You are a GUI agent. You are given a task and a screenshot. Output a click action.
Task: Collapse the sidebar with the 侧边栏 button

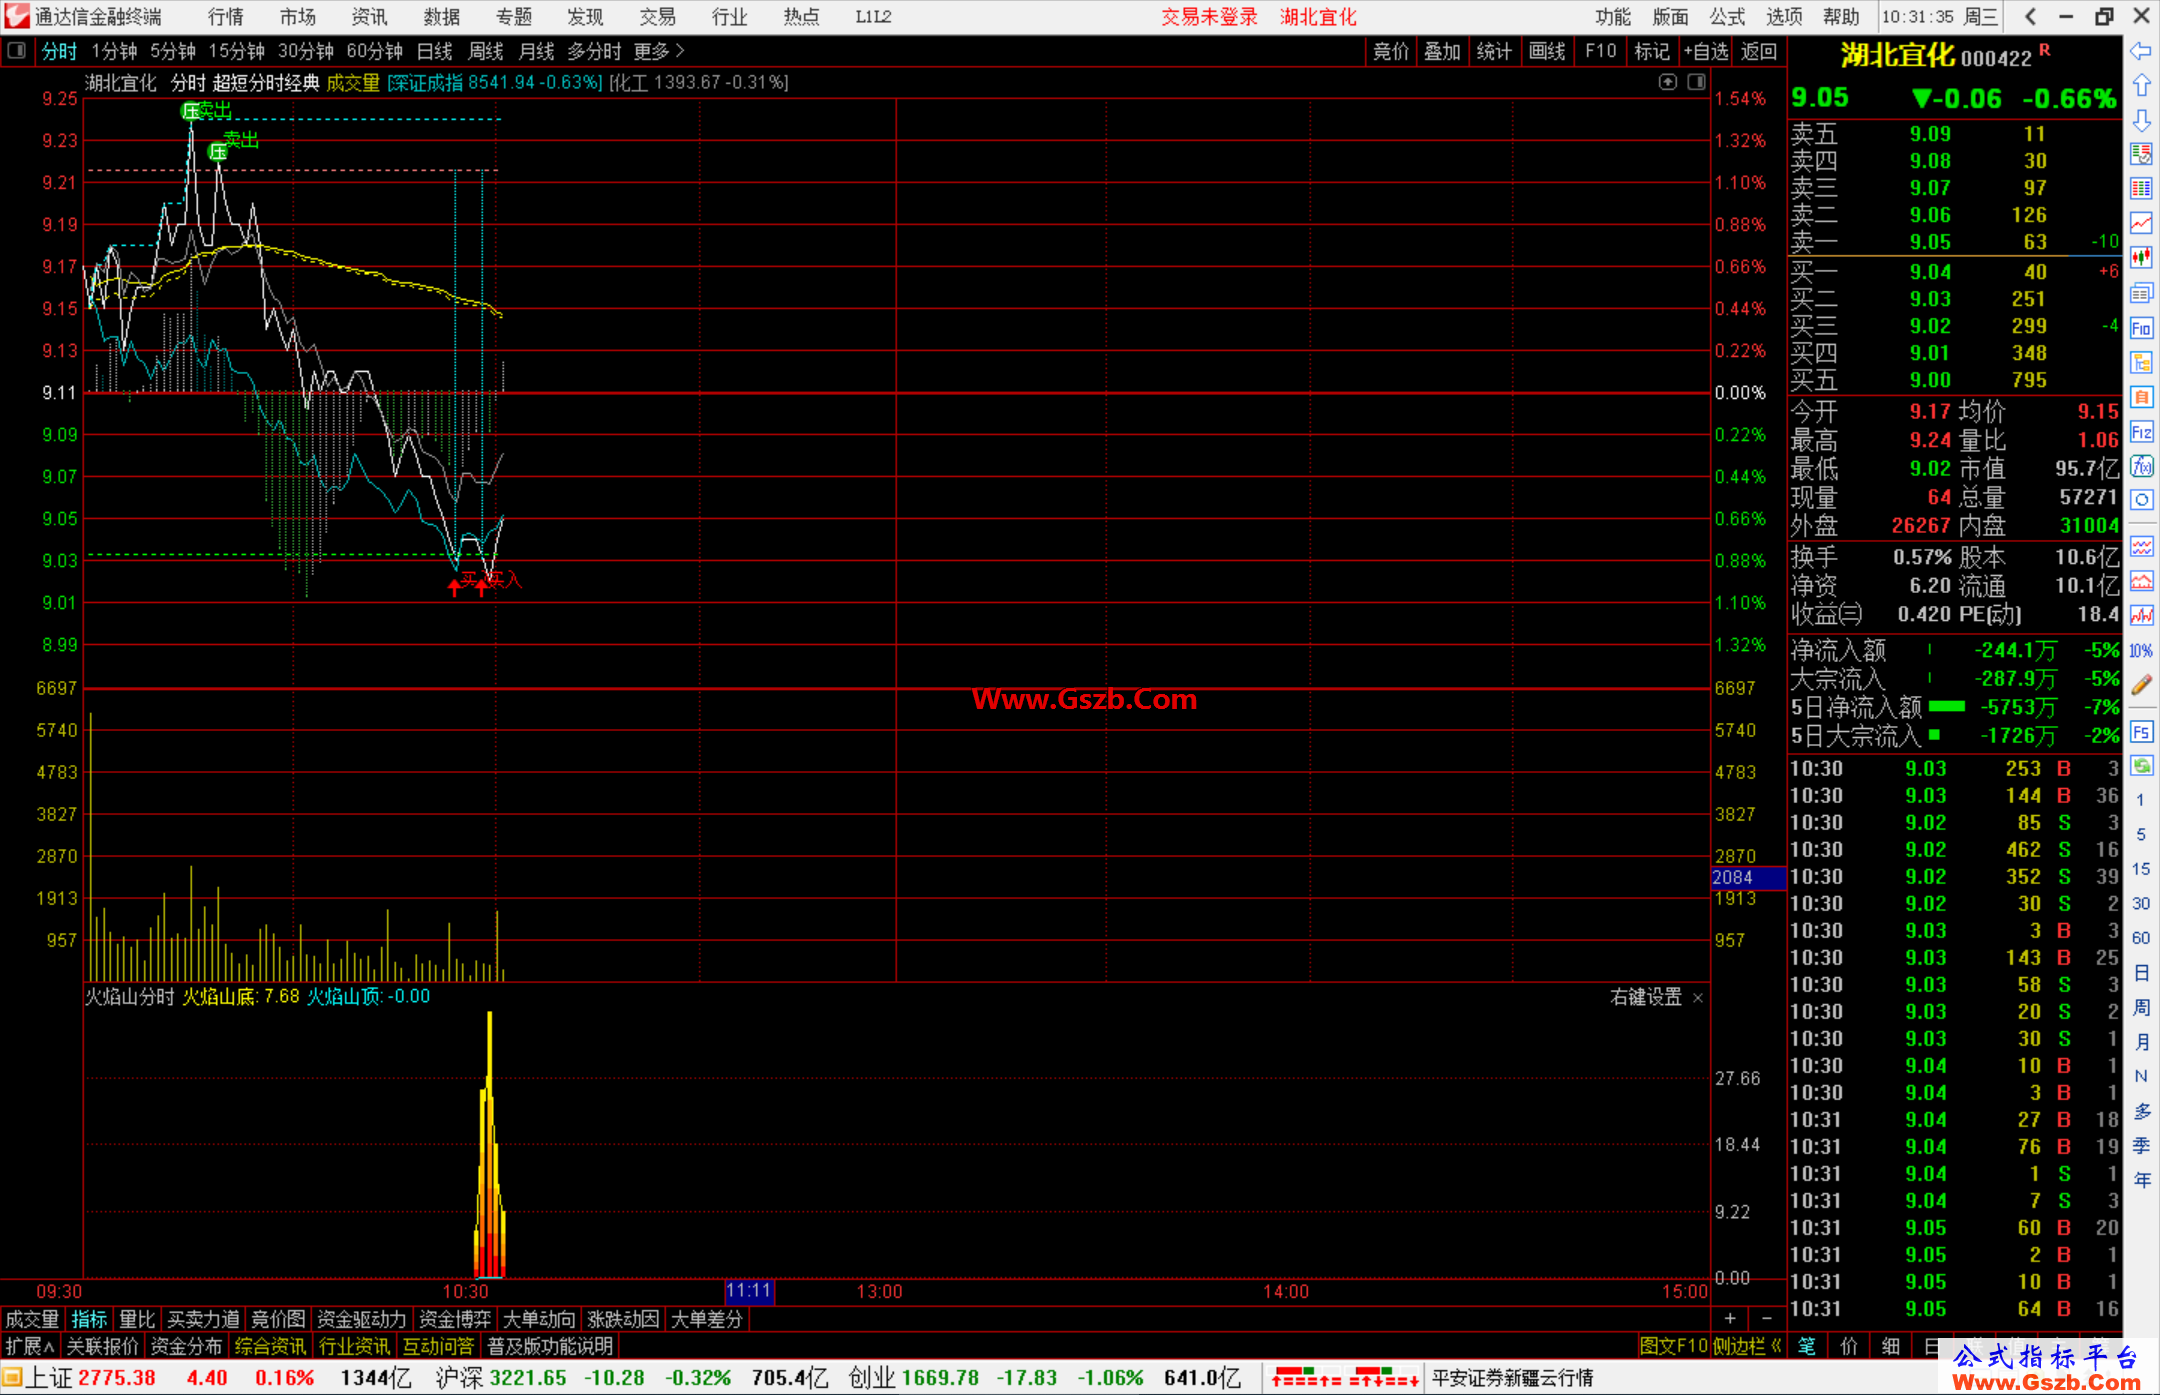point(1747,1346)
